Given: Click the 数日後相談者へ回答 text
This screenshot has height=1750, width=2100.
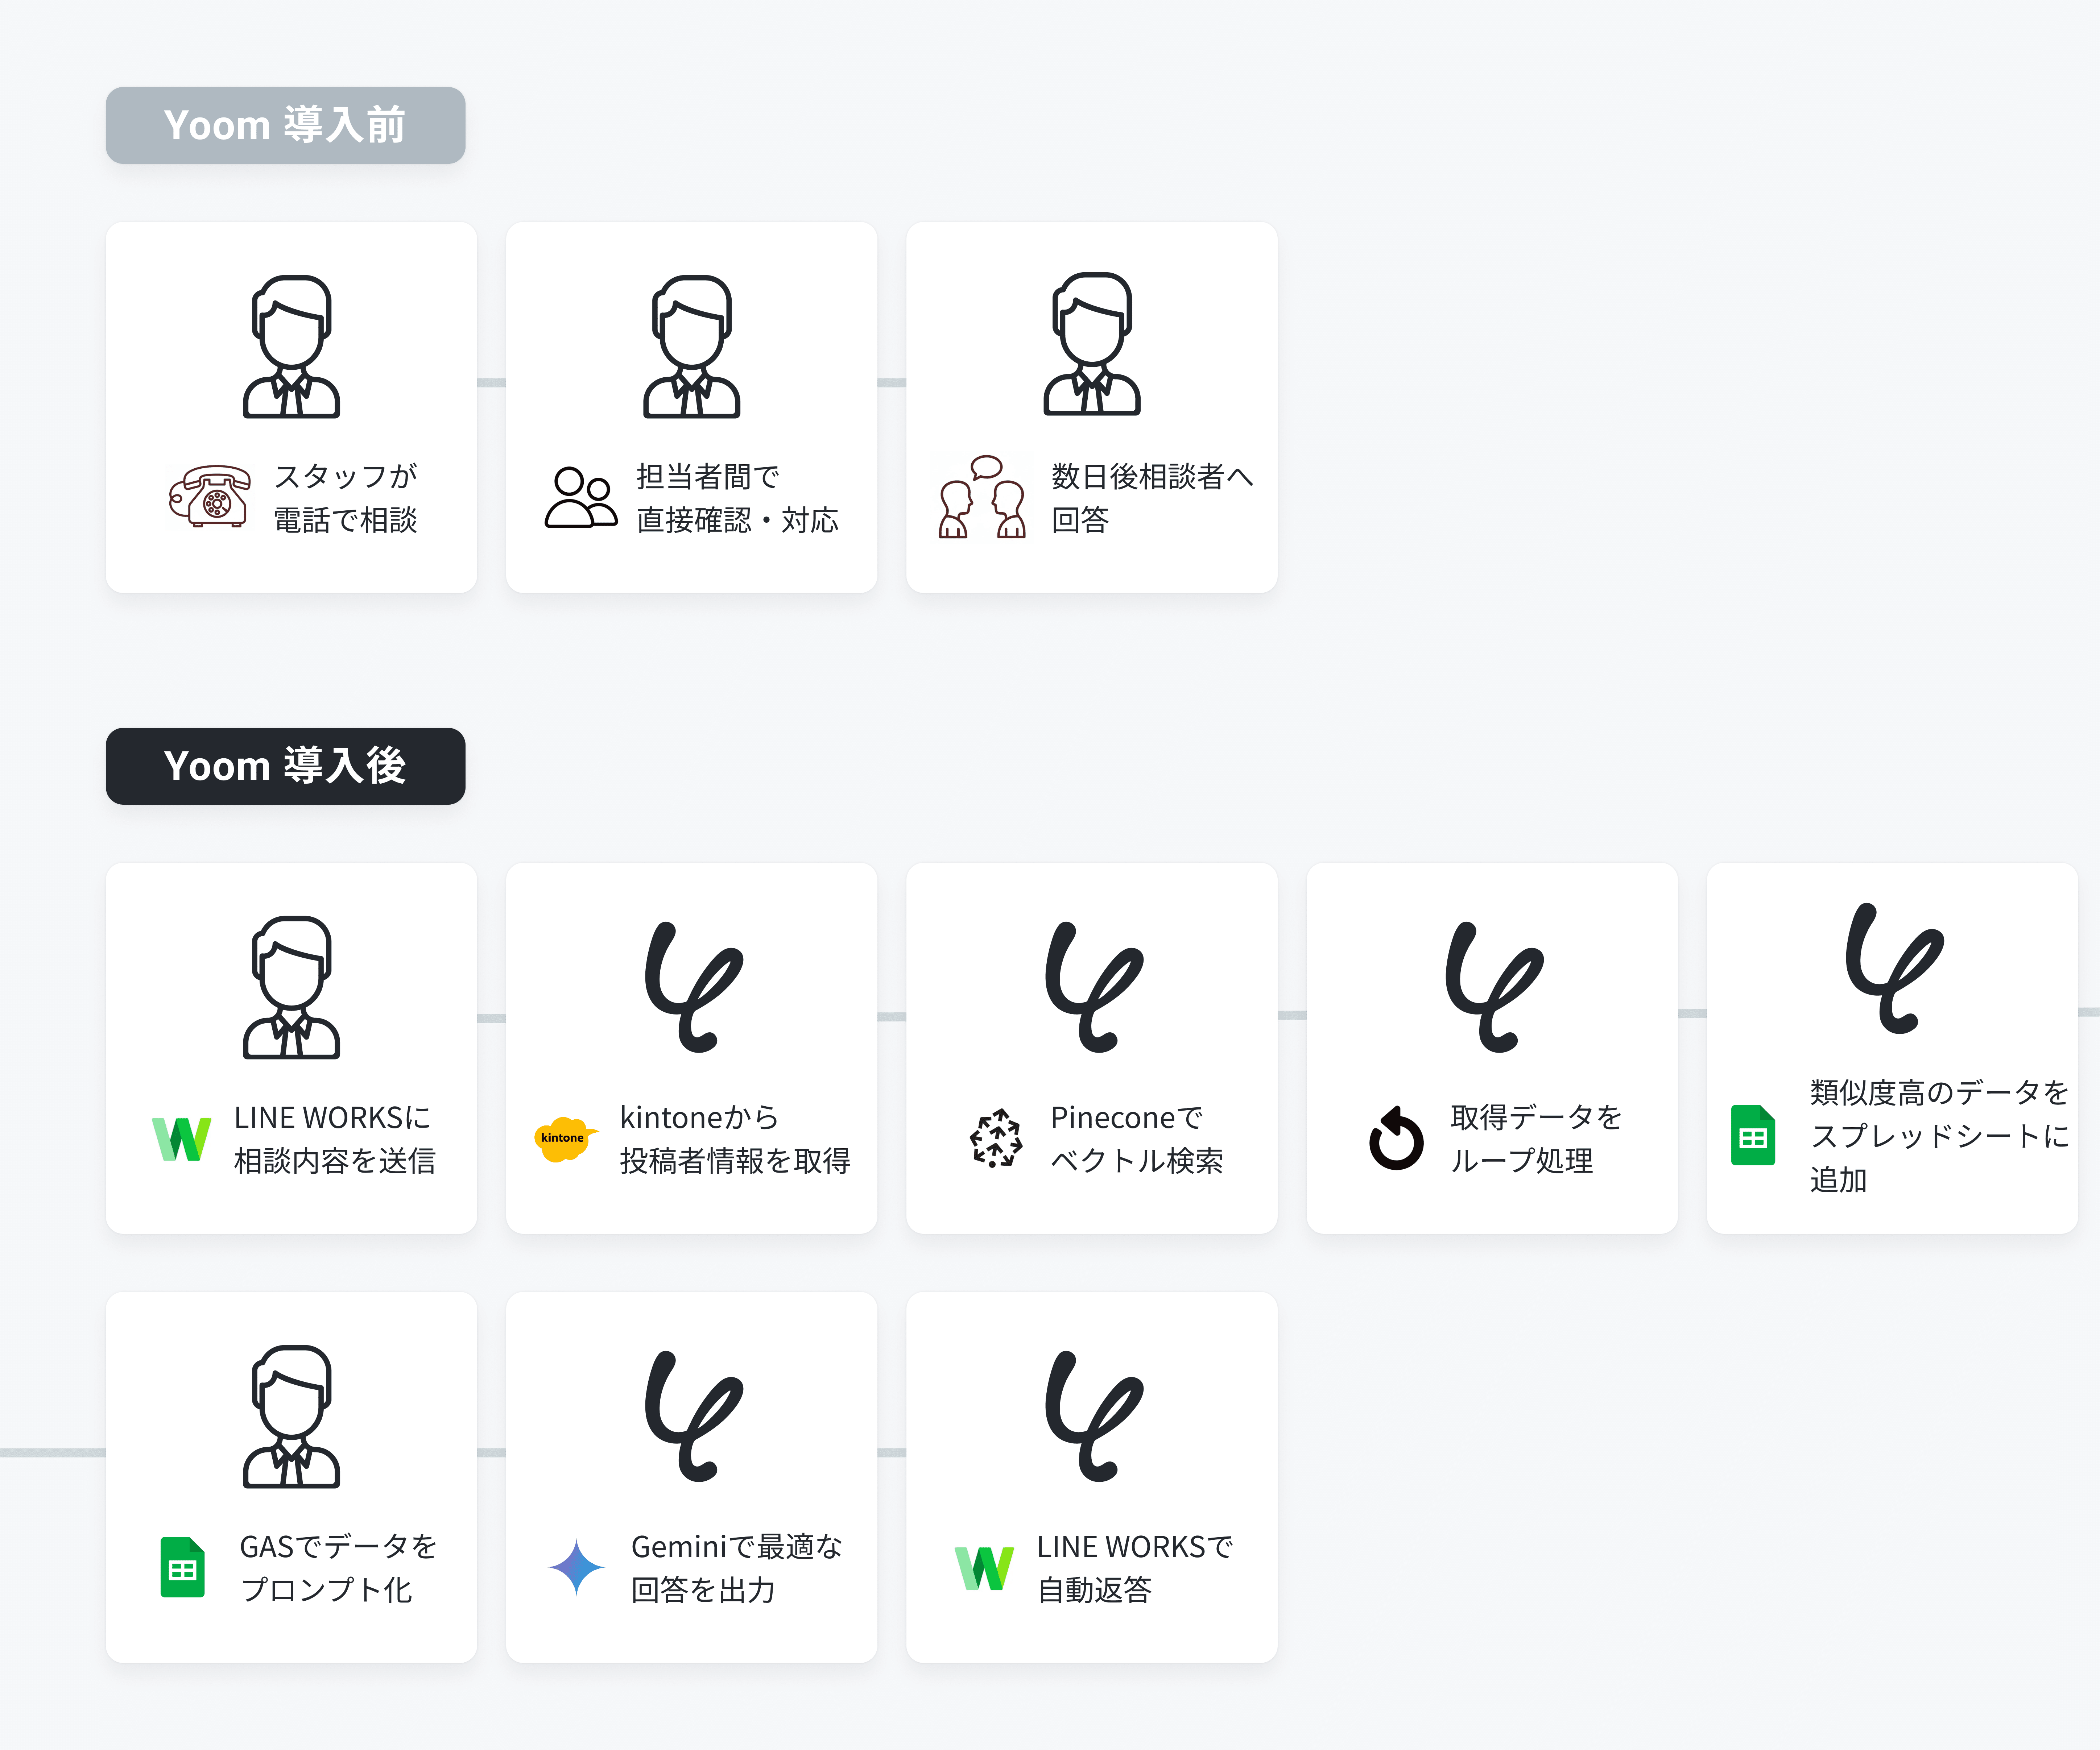Looking at the screenshot, I should point(1151,498).
